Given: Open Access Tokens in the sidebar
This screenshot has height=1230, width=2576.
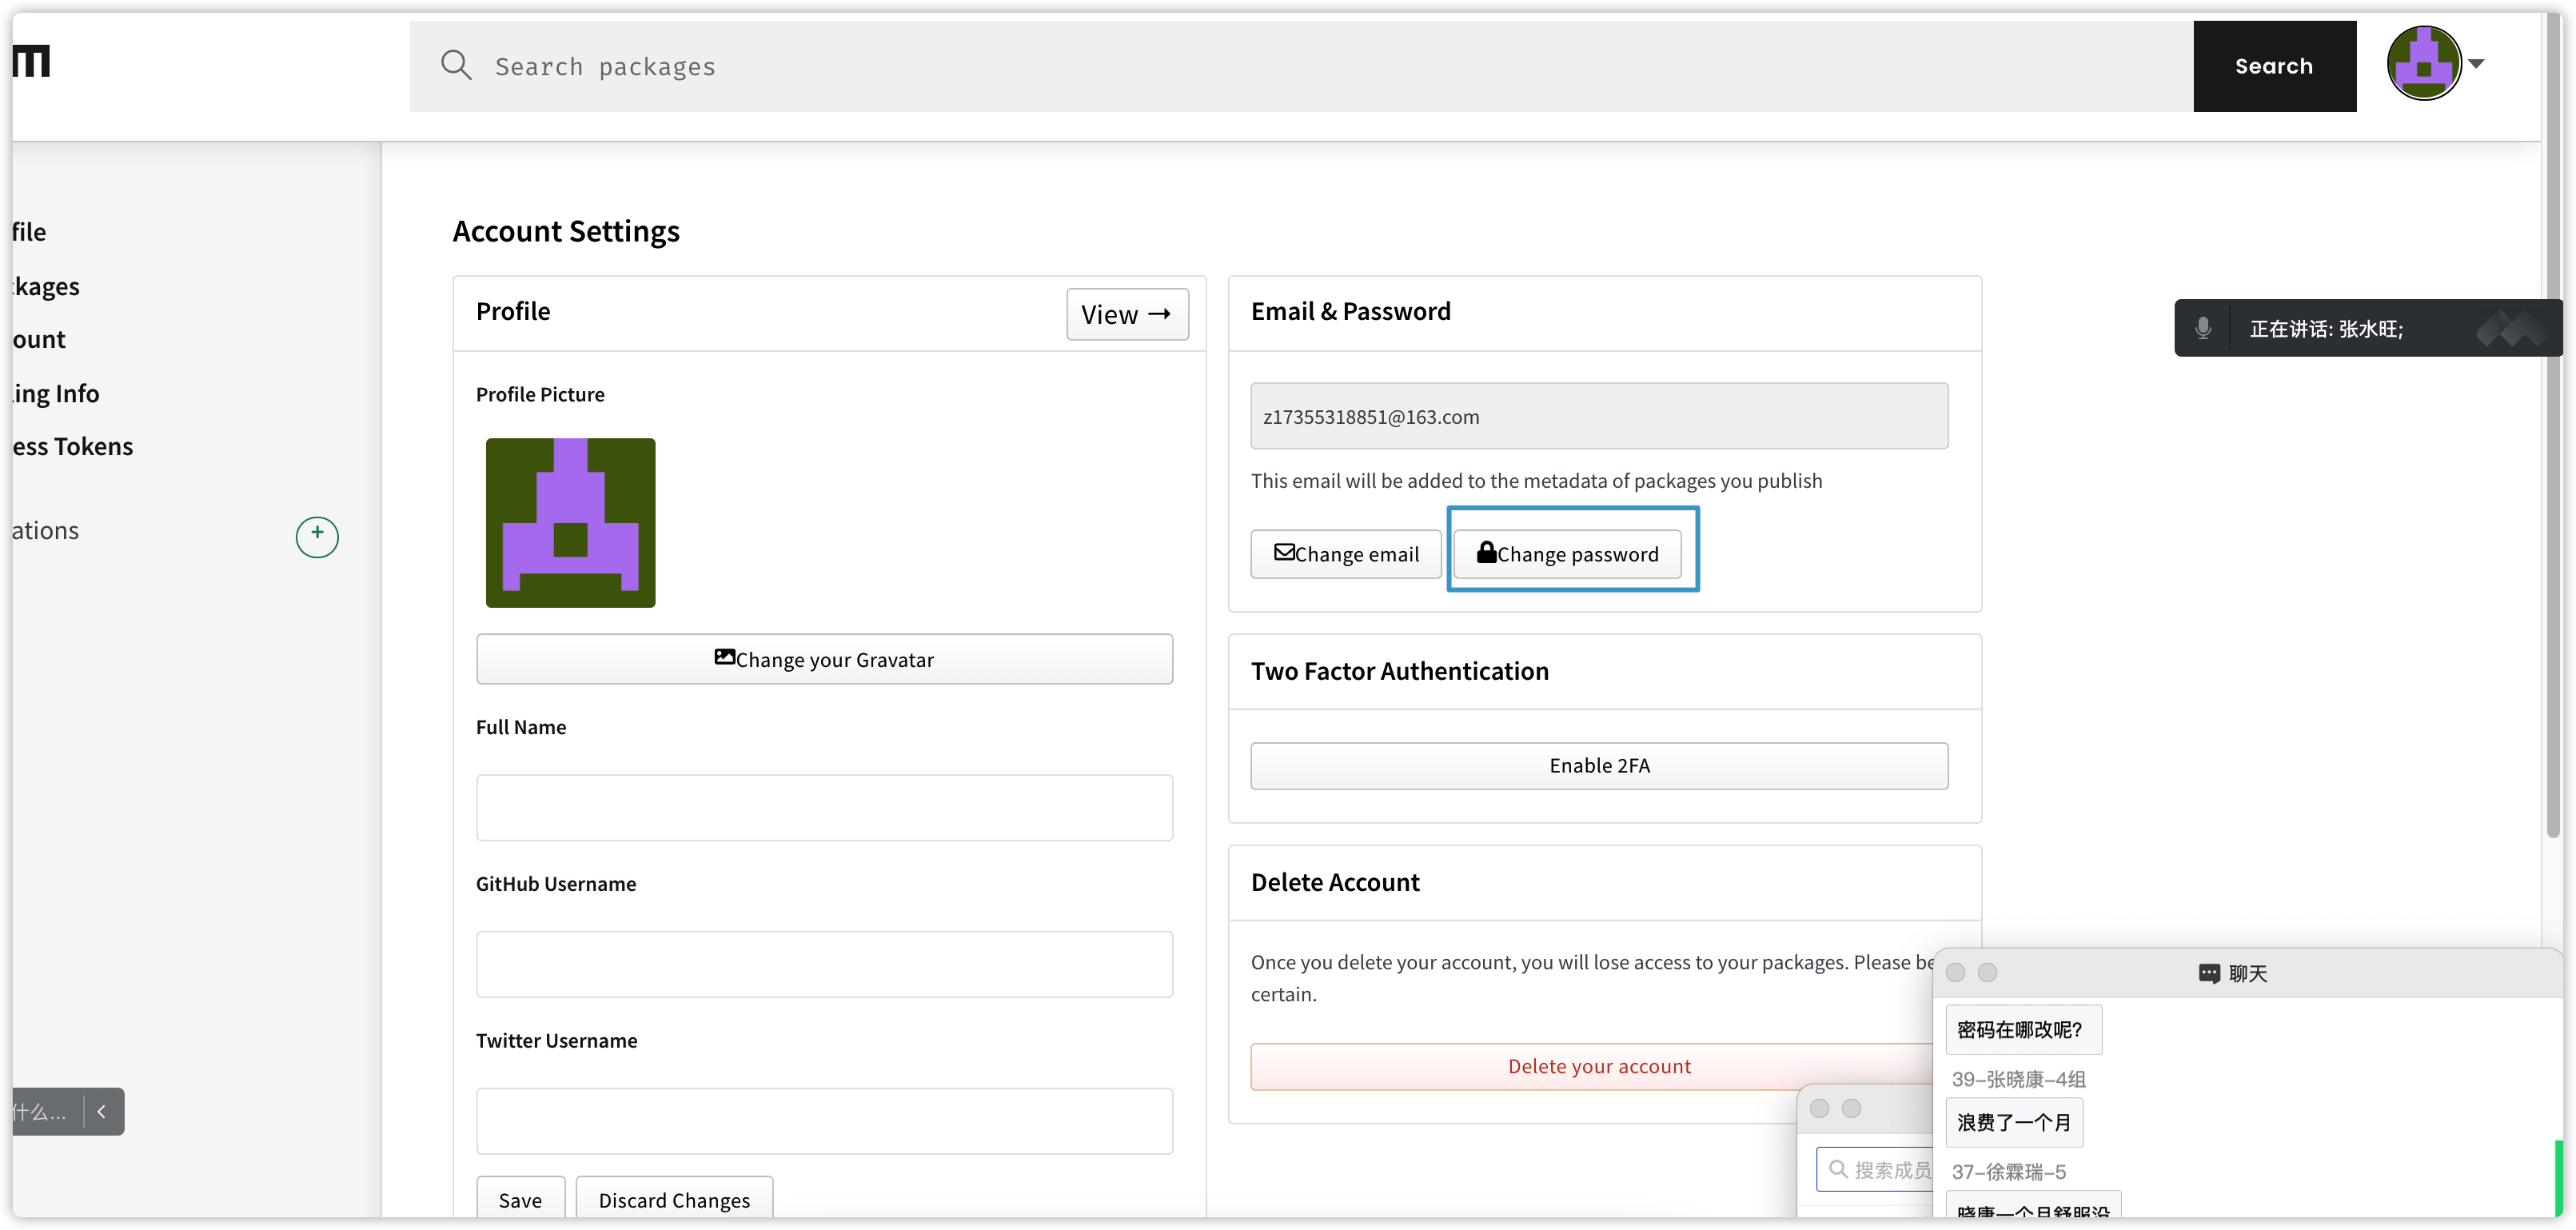Looking at the screenshot, I should [x=72, y=446].
